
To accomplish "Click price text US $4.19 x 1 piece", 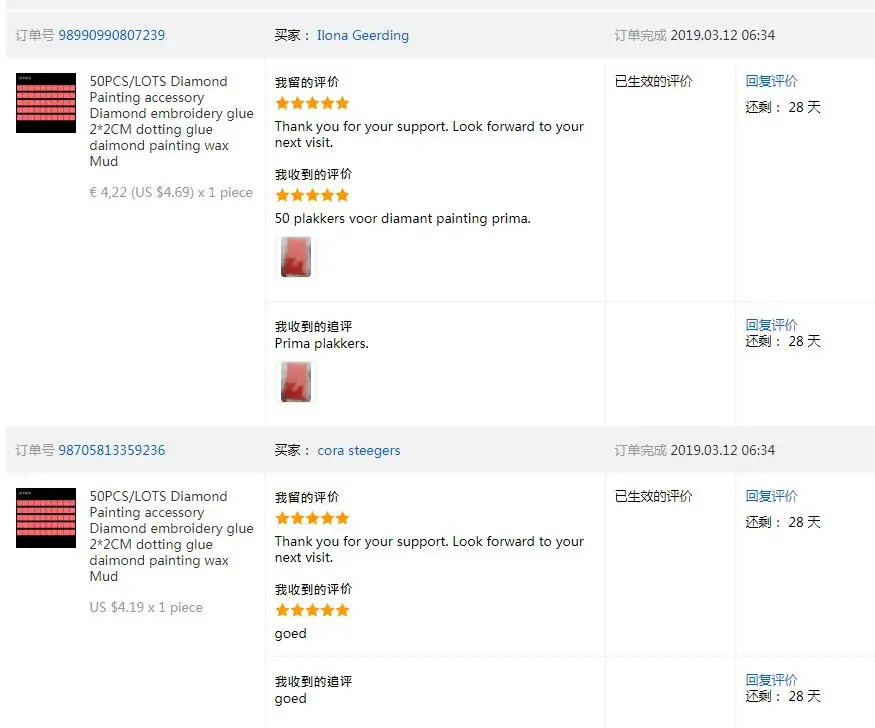I will pos(146,607).
